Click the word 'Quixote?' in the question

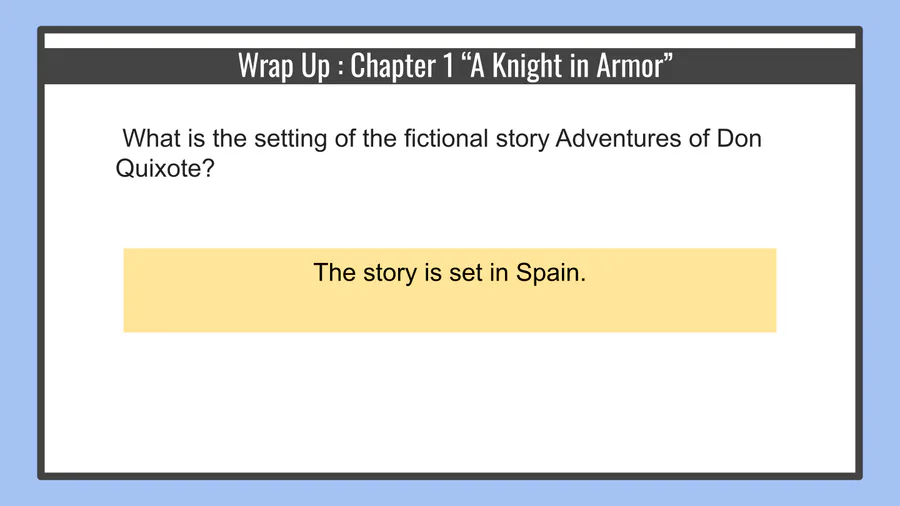tap(166, 168)
